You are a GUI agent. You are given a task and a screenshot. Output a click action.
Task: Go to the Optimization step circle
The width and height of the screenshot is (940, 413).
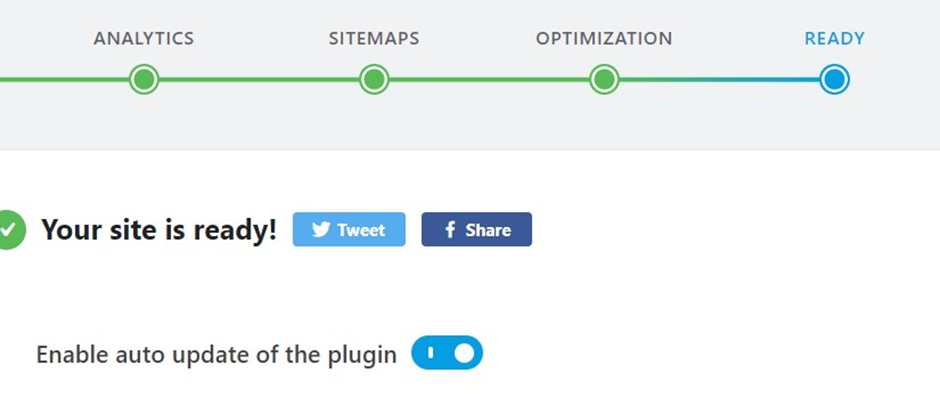(x=604, y=79)
